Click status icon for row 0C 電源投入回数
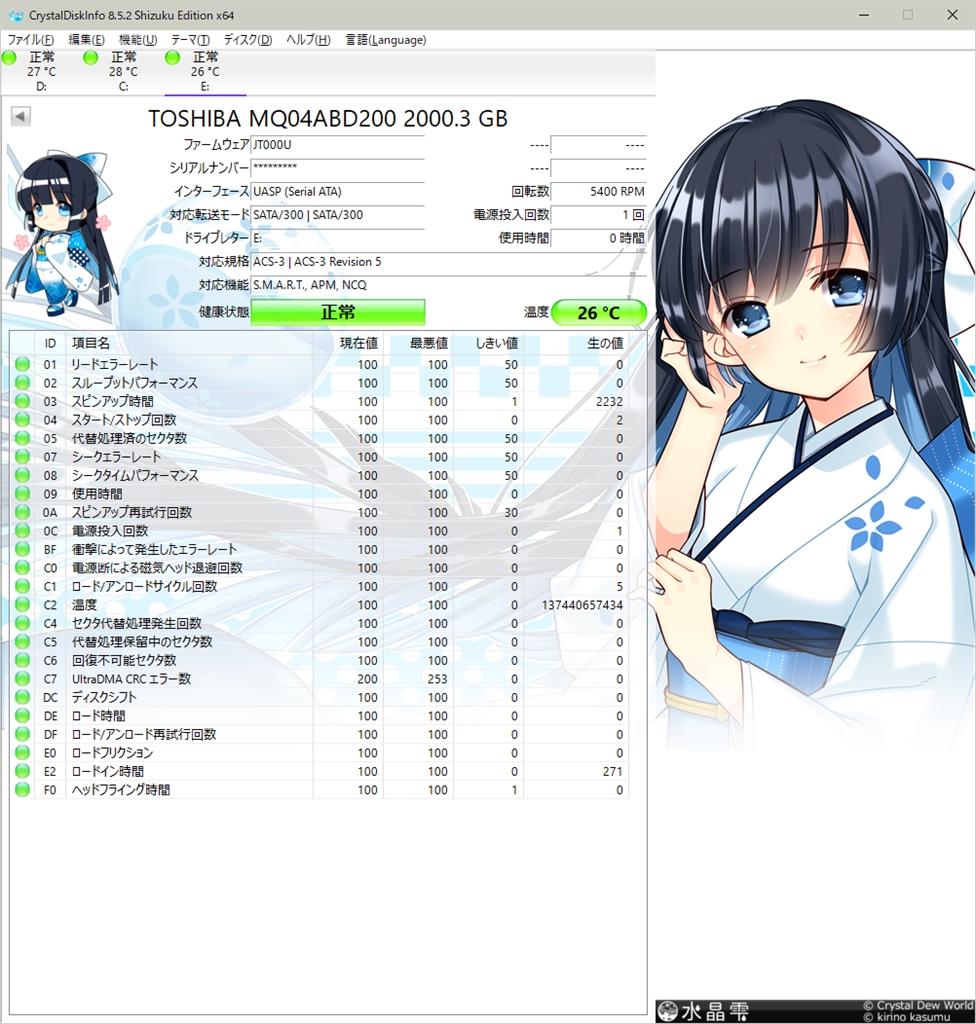Viewport: 976px width, 1024px height. pos(22,531)
